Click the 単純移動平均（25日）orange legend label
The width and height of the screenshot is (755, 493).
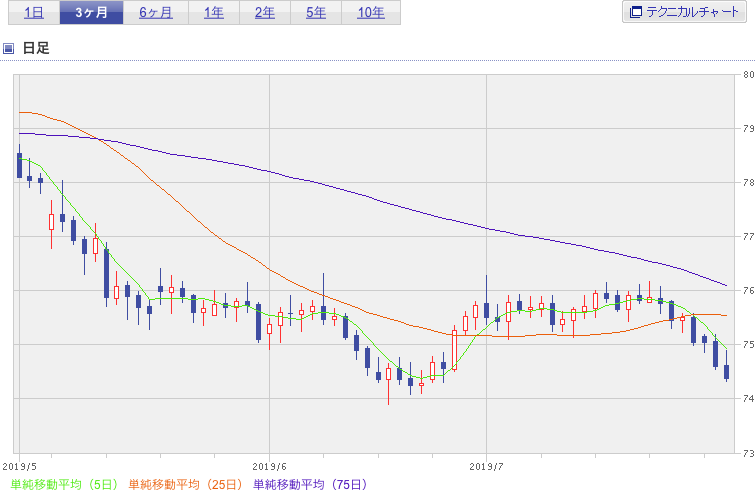[x=185, y=484]
